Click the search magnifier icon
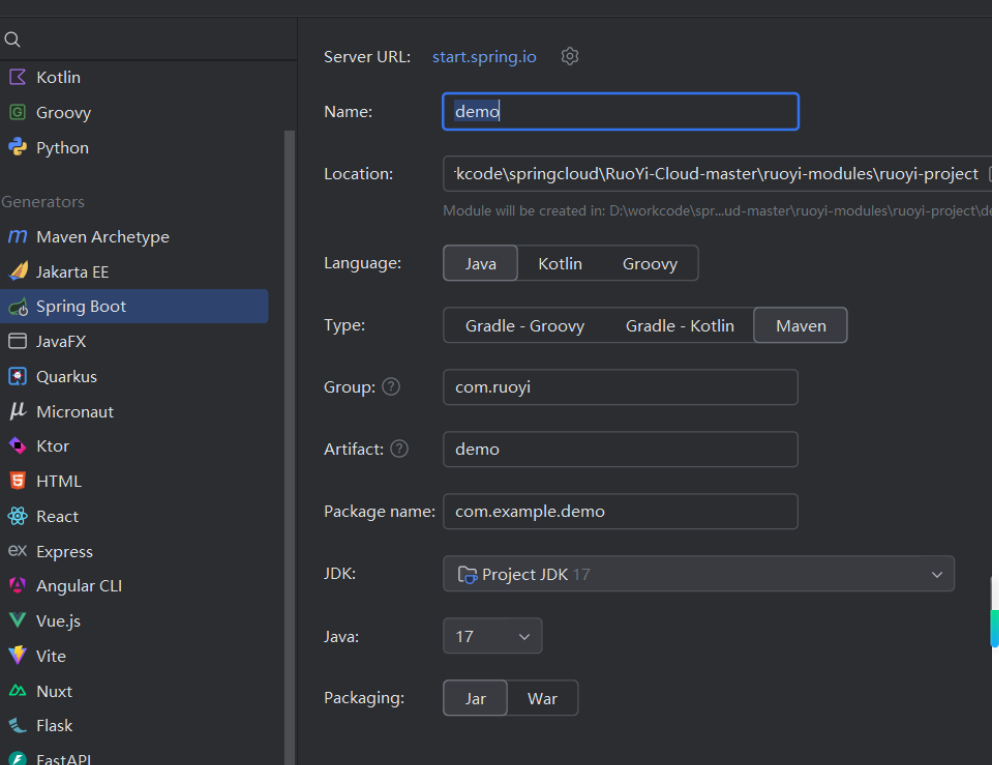 point(12,39)
